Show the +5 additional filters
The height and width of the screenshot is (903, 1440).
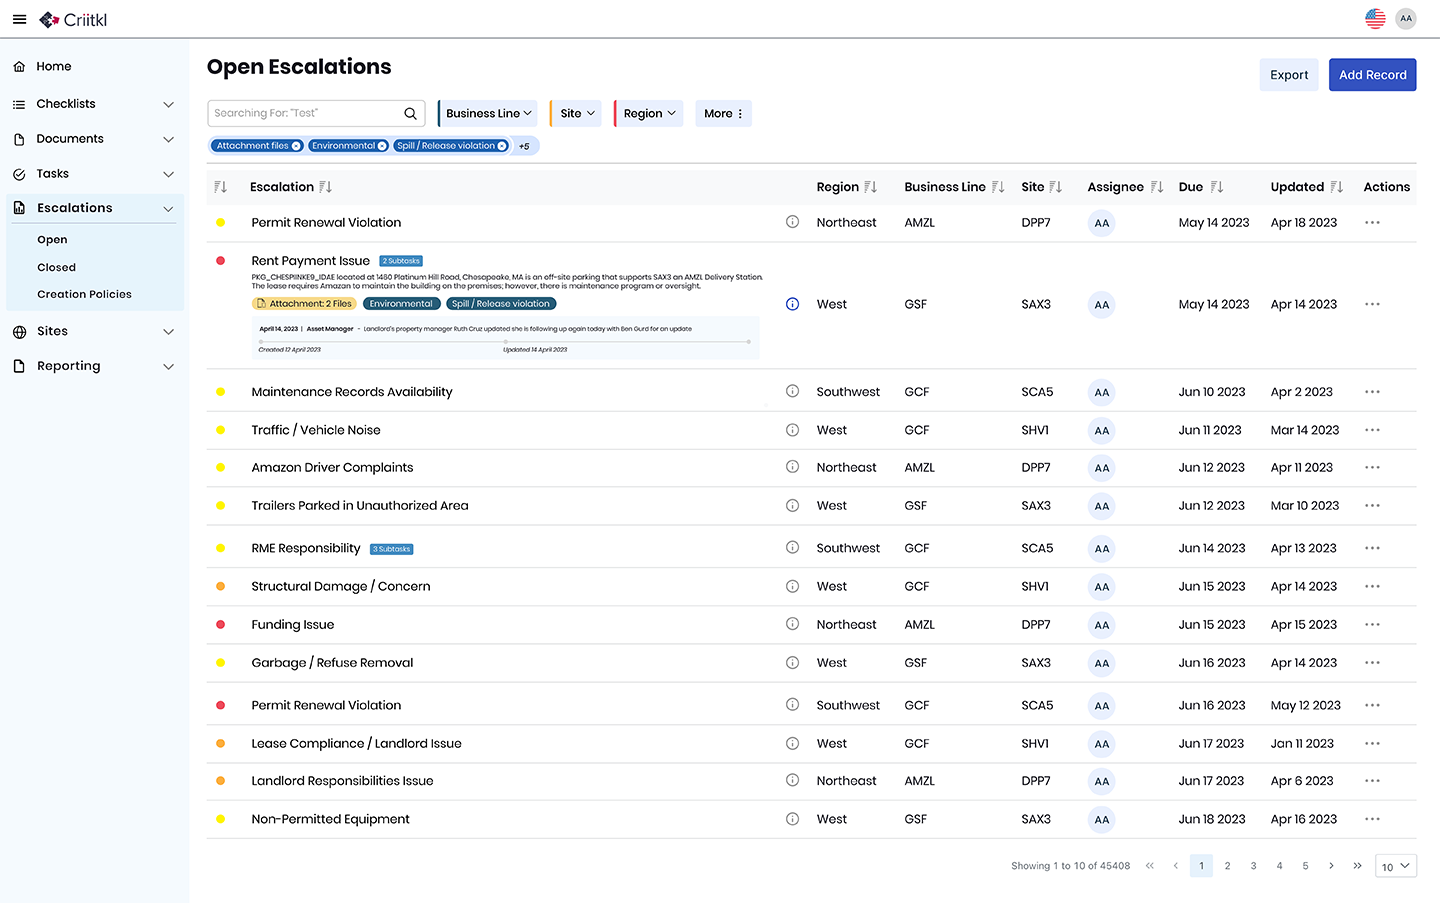[x=524, y=146]
